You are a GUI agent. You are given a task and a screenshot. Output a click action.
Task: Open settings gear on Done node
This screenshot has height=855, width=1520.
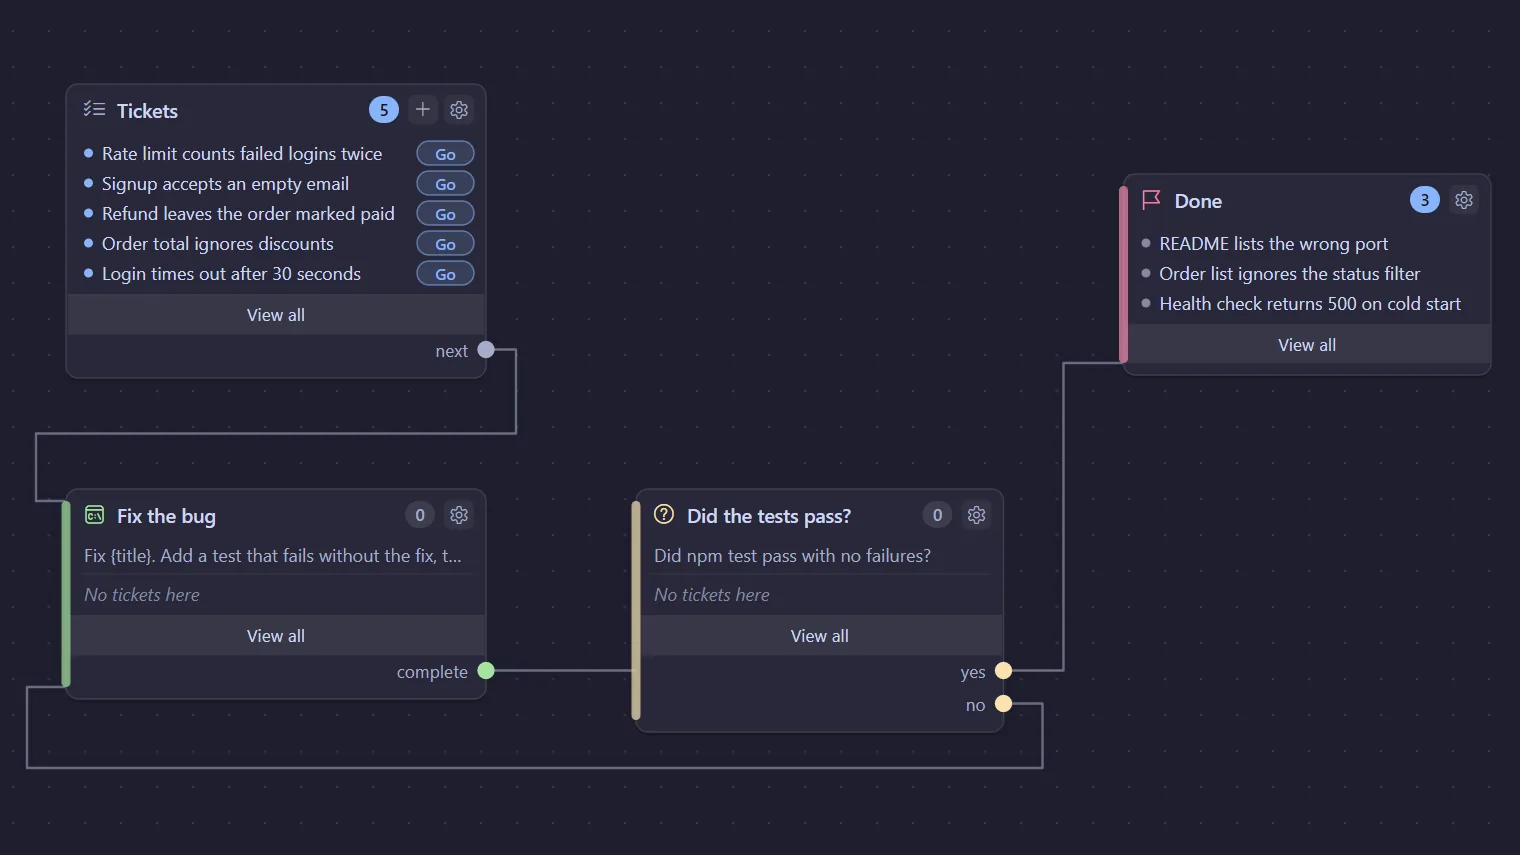(1464, 200)
